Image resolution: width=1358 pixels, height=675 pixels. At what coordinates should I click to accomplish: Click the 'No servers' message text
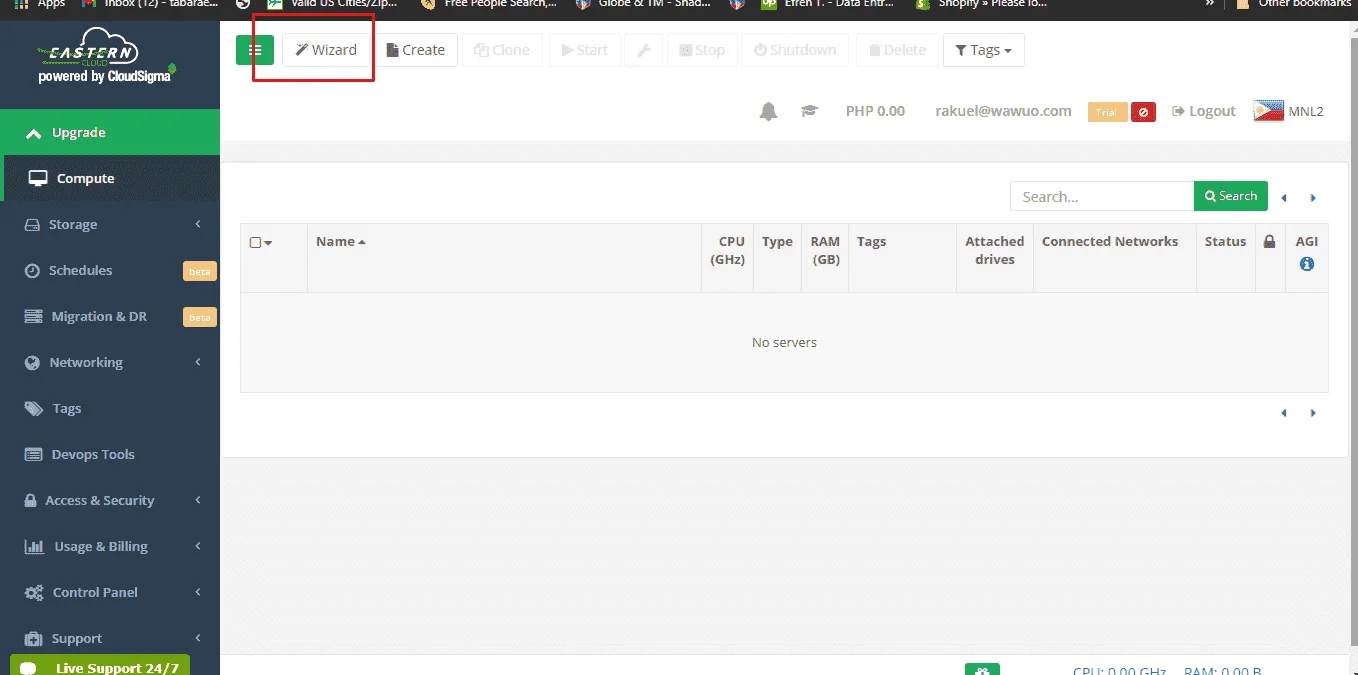(784, 342)
